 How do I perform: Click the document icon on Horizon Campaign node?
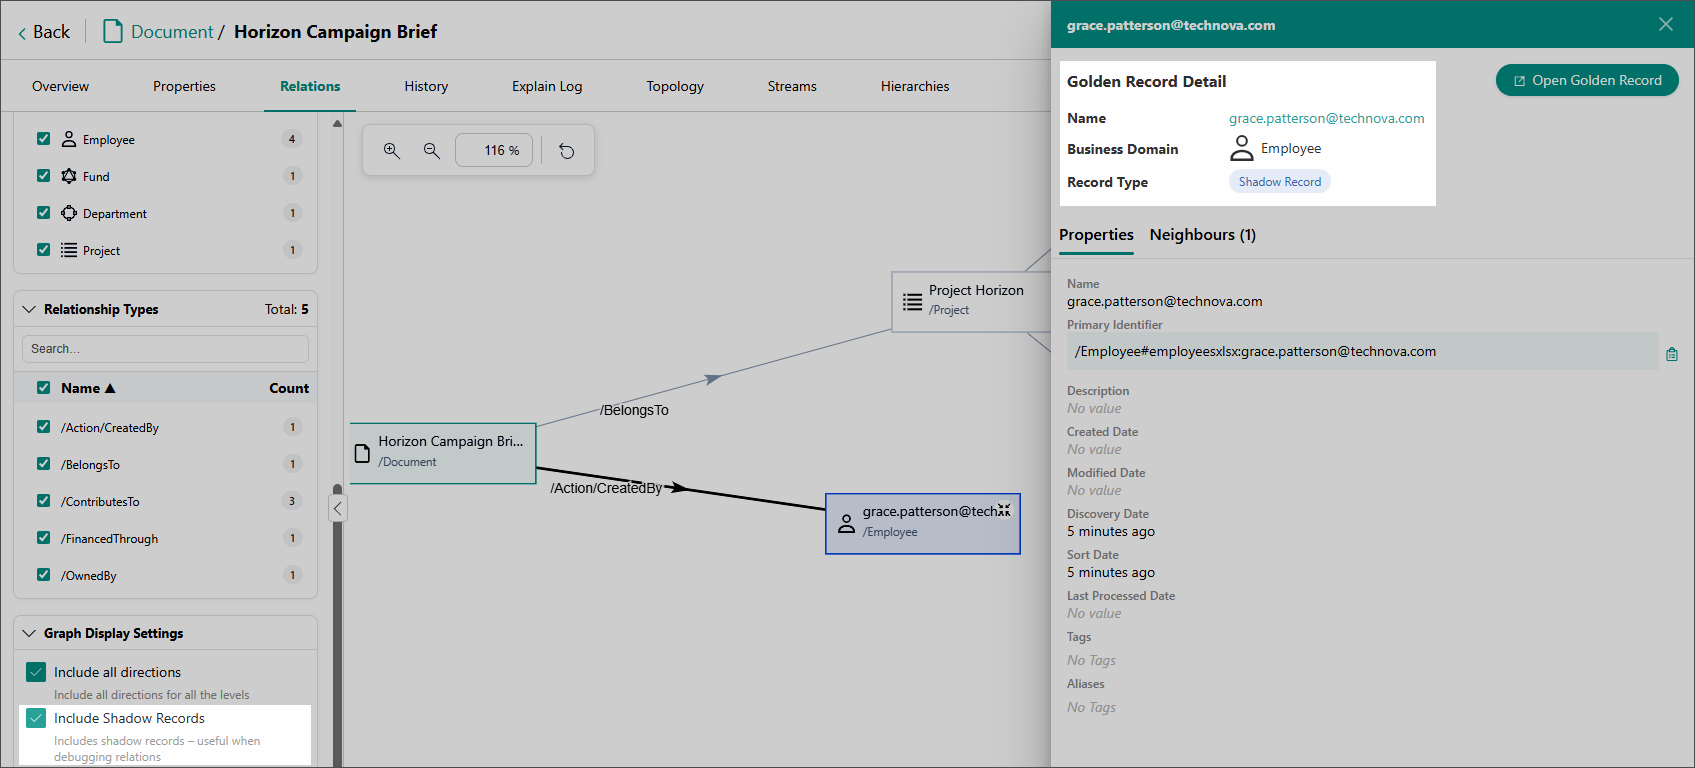click(363, 453)
